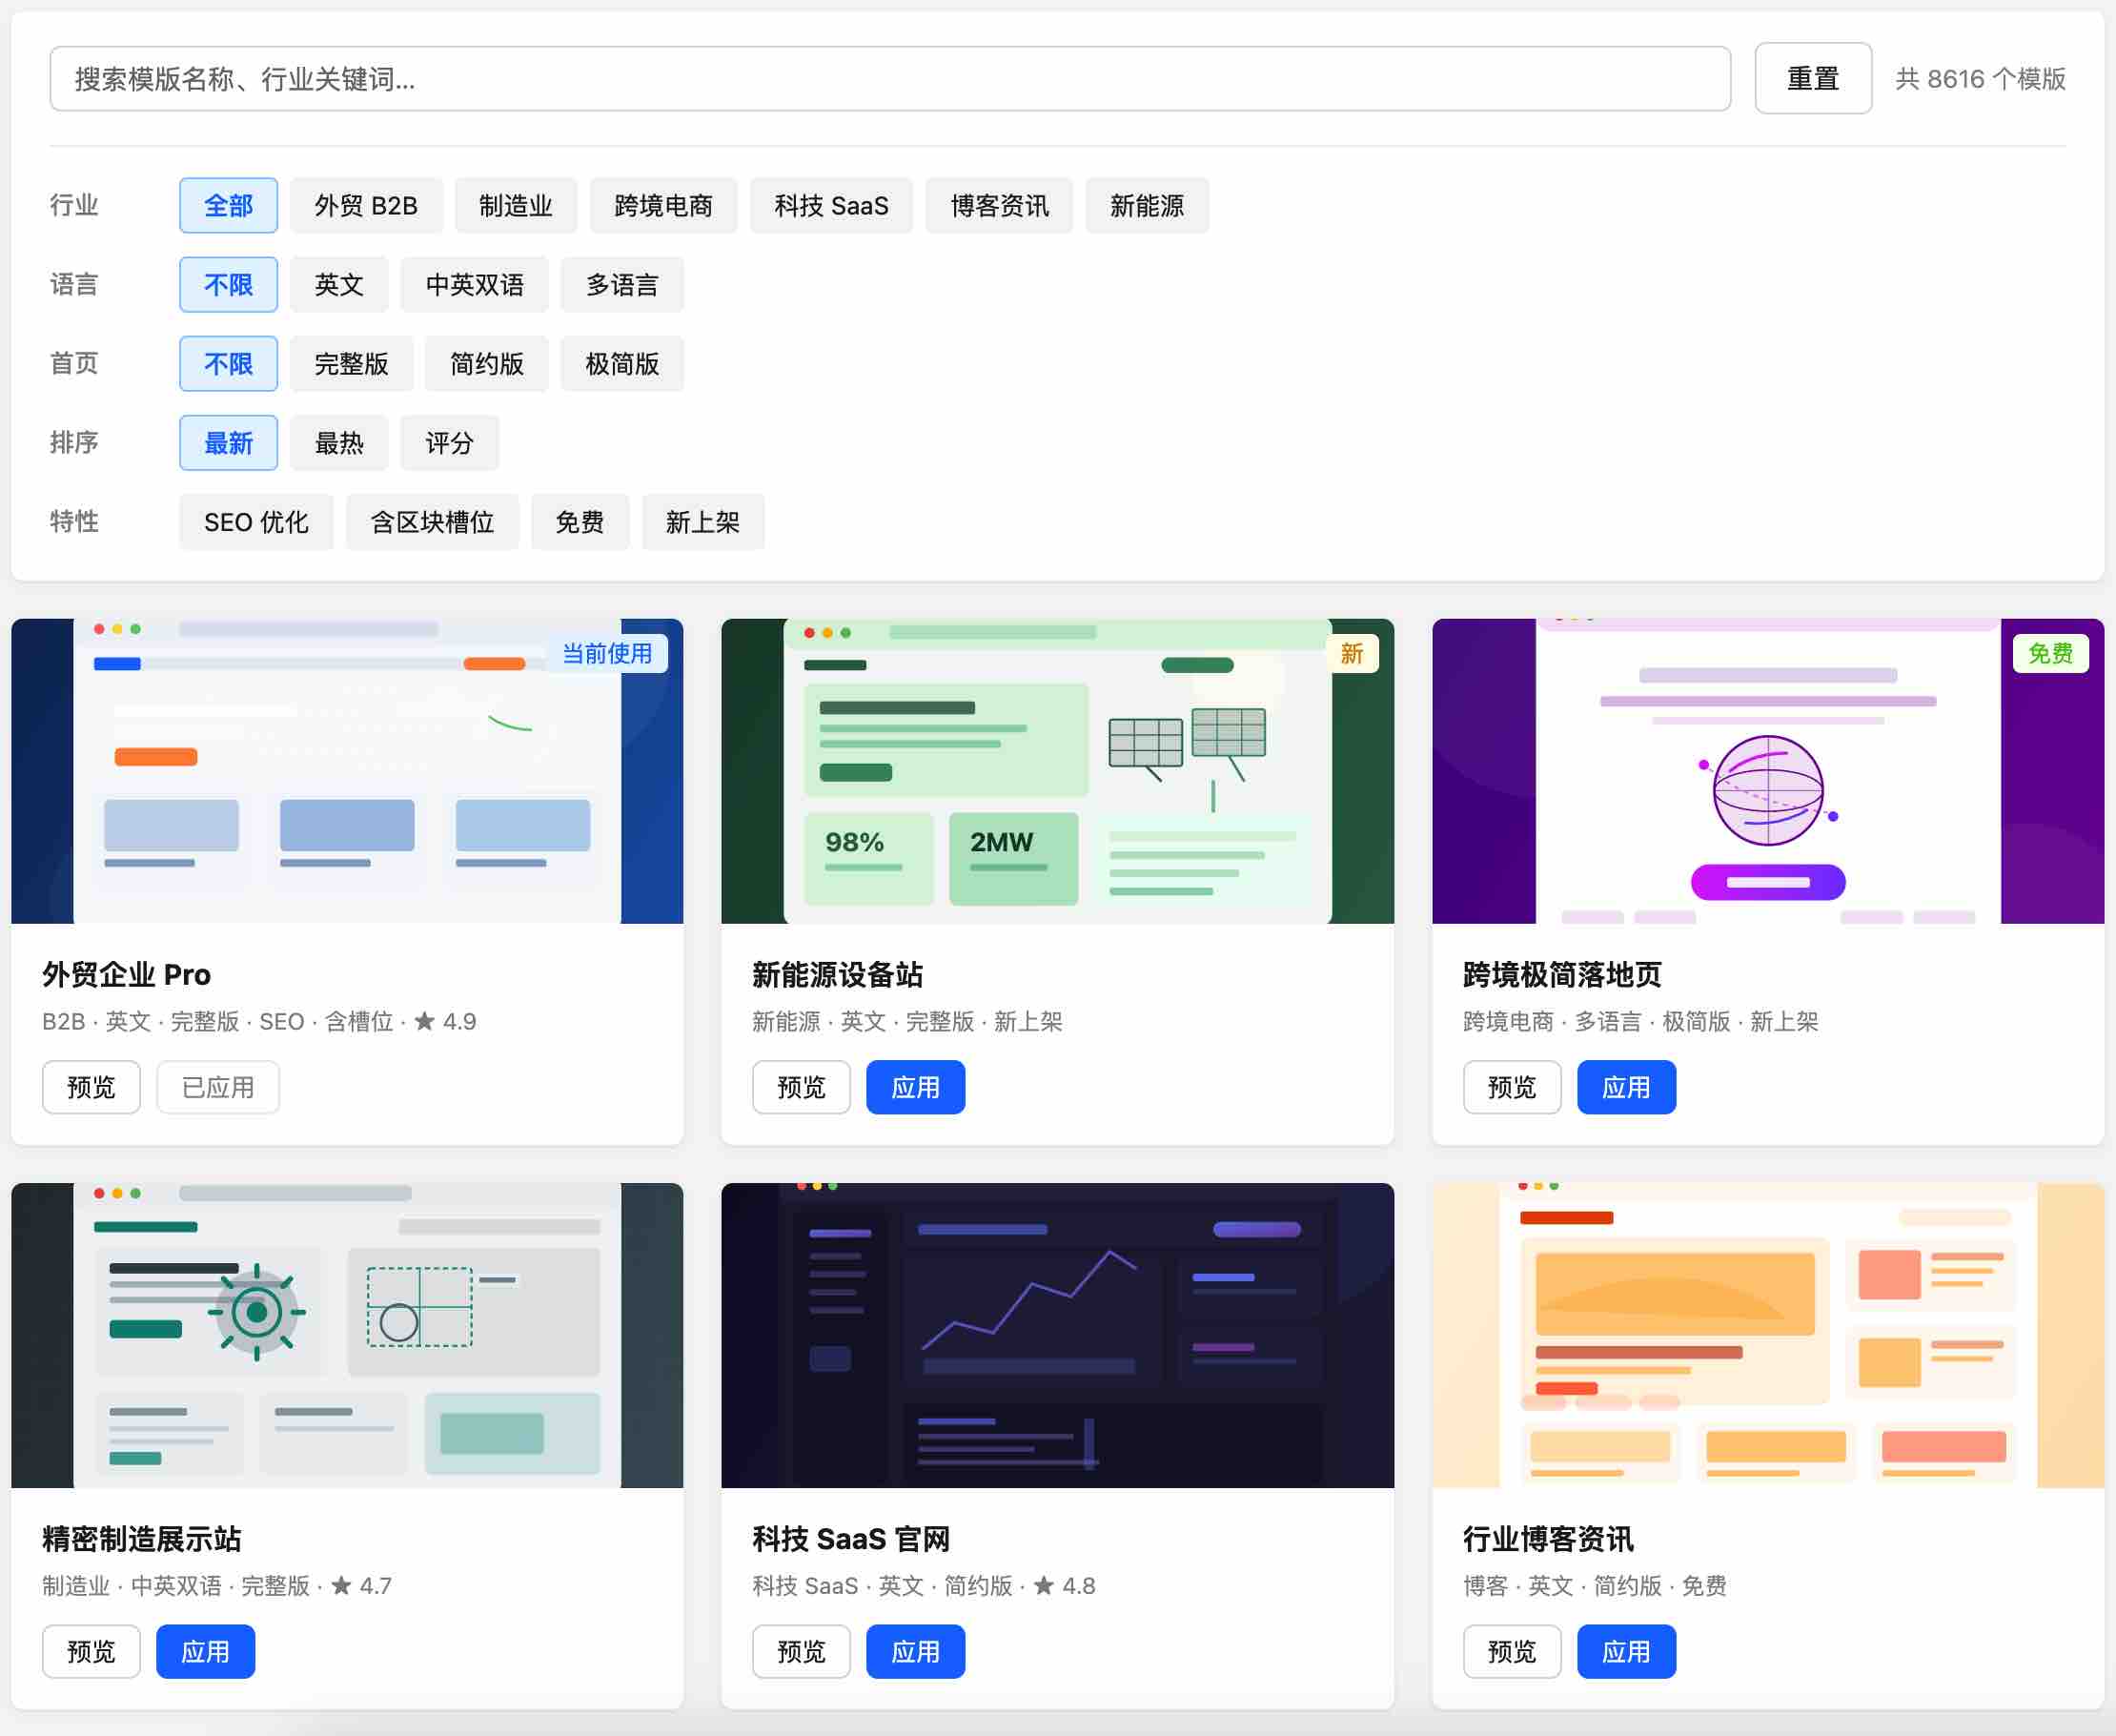Image resolution: width=2116 pixels, height=1736 pixels.
Task: Select 不限 in the 语言 row
Action: 228,284
